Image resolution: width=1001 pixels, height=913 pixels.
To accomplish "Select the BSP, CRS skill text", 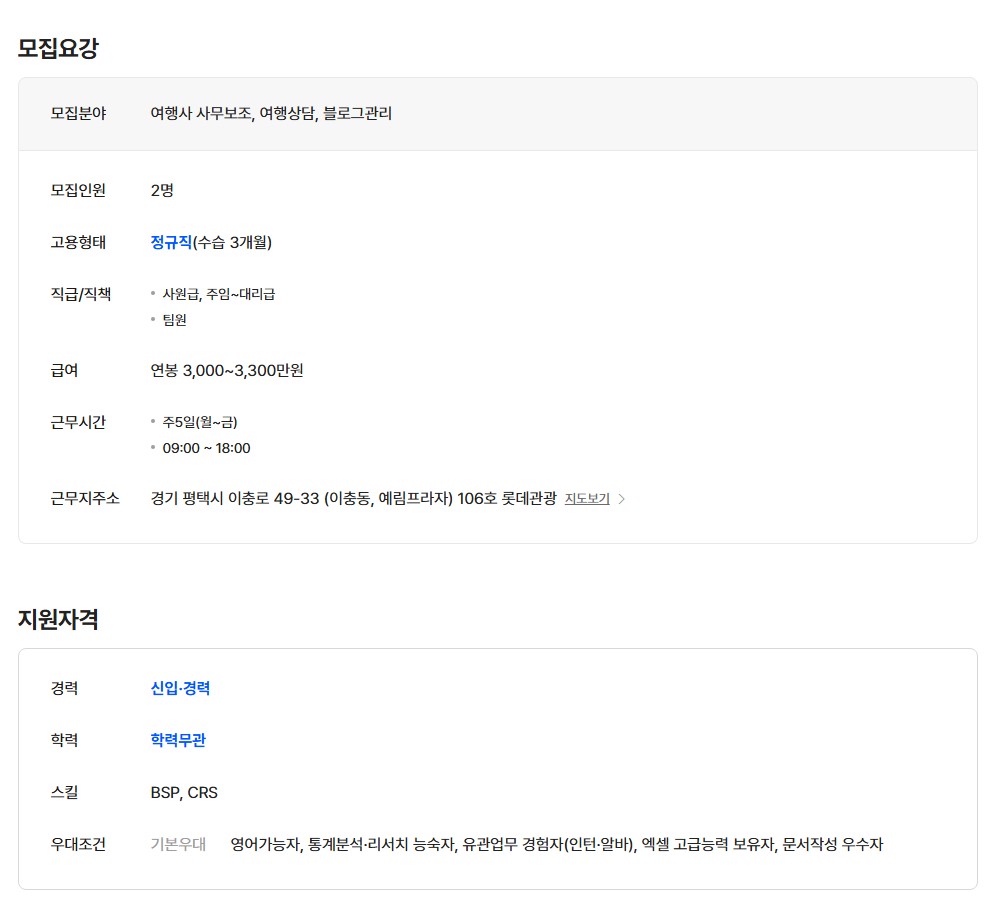I will click(184, 792).
